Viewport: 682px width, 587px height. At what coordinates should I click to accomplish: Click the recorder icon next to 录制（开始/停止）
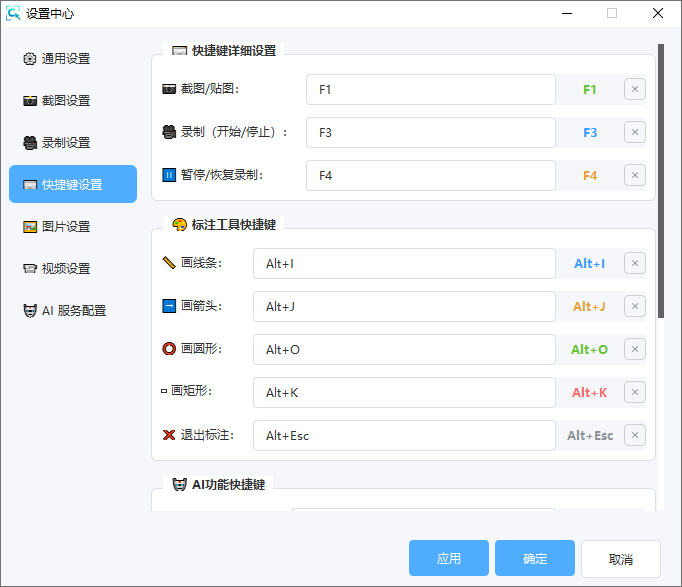[x=169, y=132]
